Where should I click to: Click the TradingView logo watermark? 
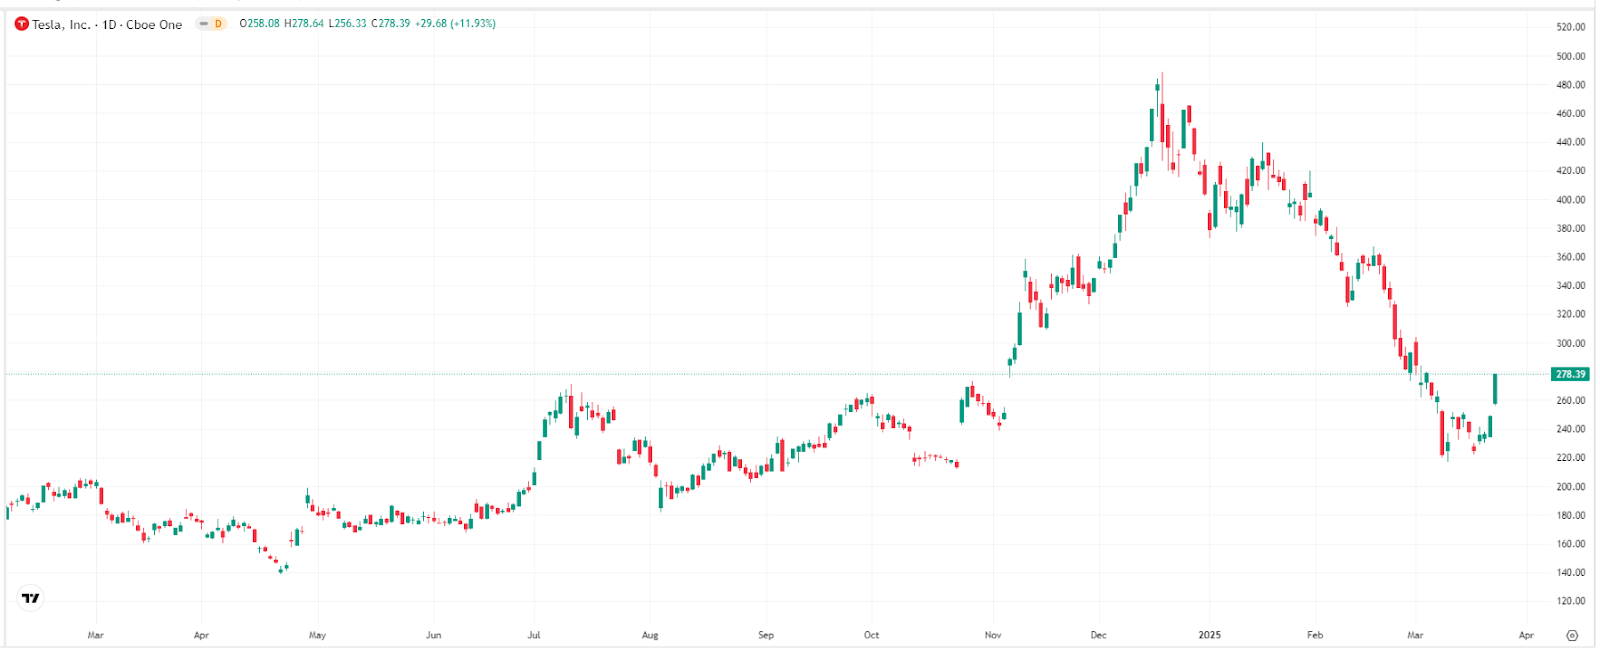[x=29, y=597]
